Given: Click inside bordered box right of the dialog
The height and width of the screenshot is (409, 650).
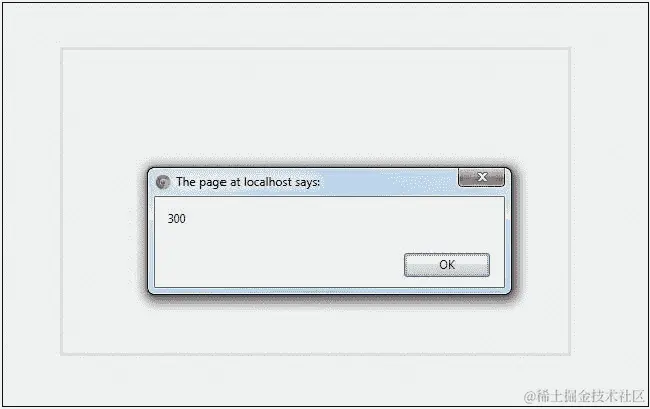Looking at the screenshot, I should (x=545, y=230).
